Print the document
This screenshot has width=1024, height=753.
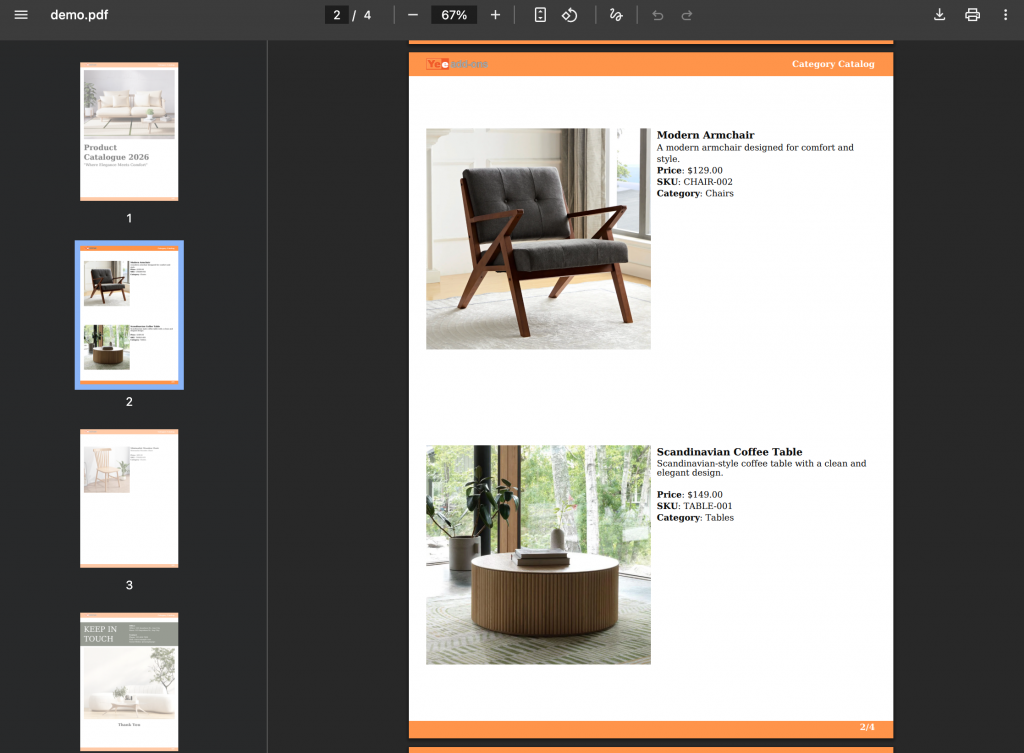972,15
